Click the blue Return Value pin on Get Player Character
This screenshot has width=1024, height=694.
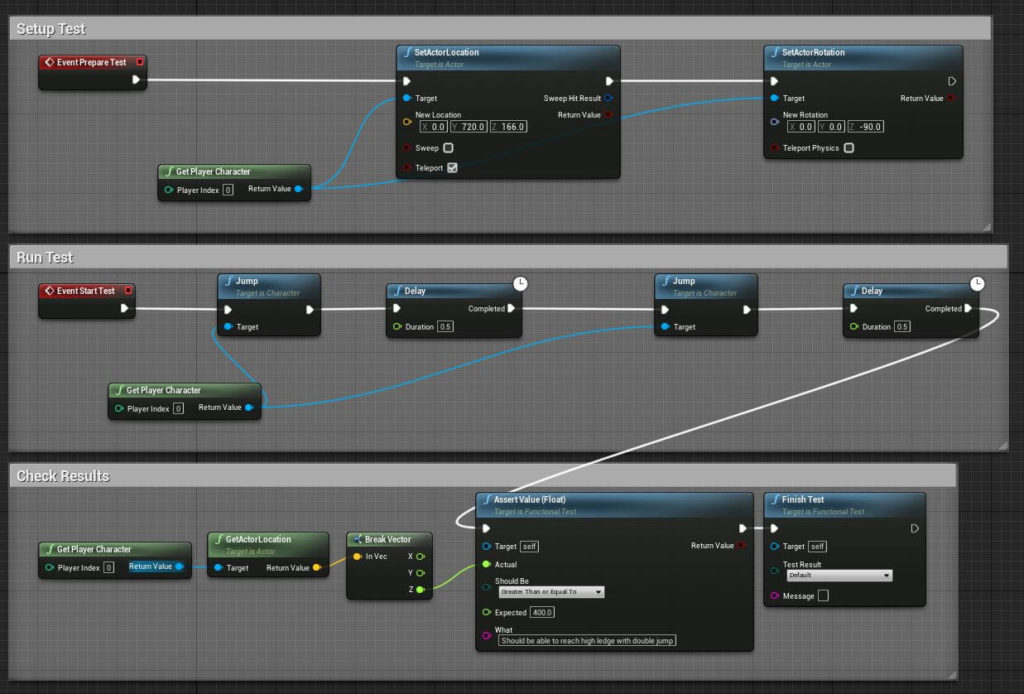point(298,188)
